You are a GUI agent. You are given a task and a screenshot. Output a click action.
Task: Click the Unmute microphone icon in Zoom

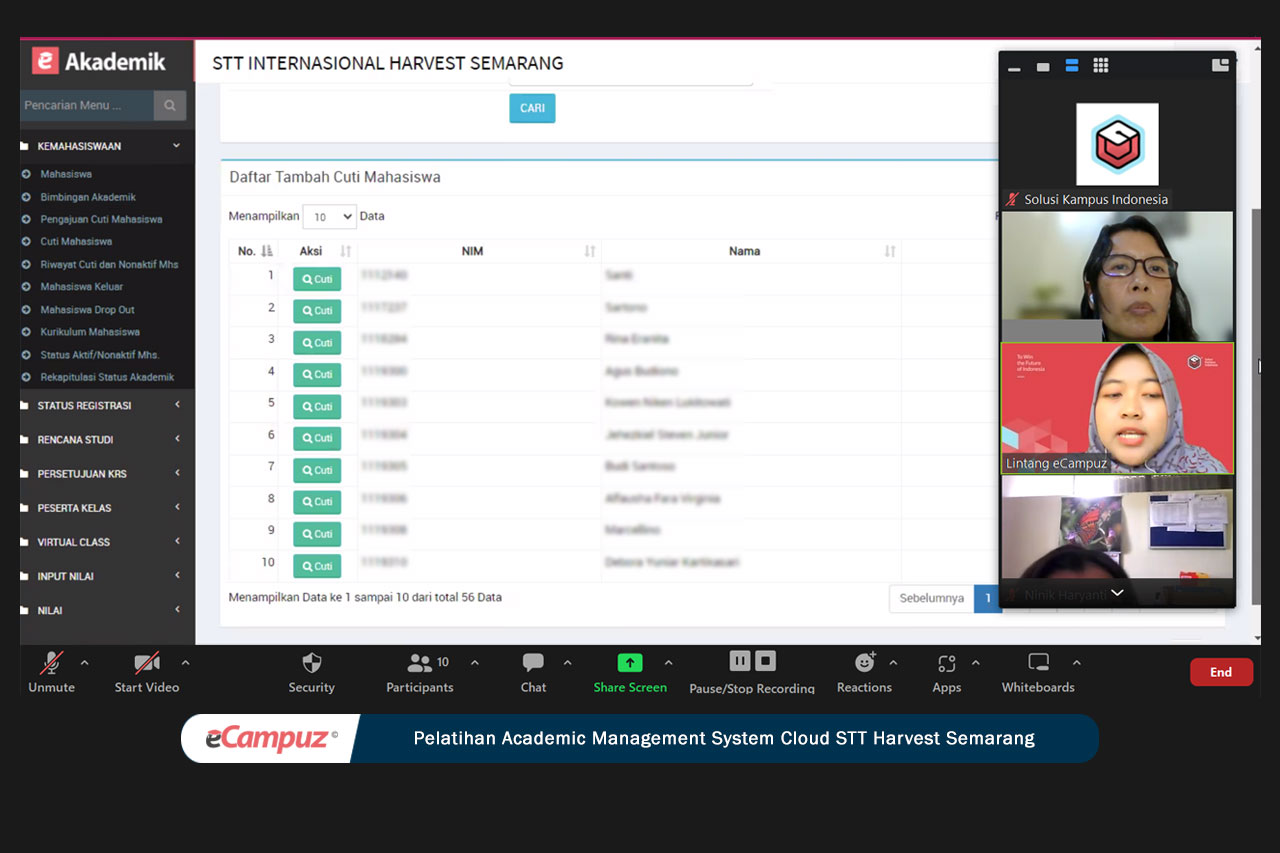click(x=51, y=663)
